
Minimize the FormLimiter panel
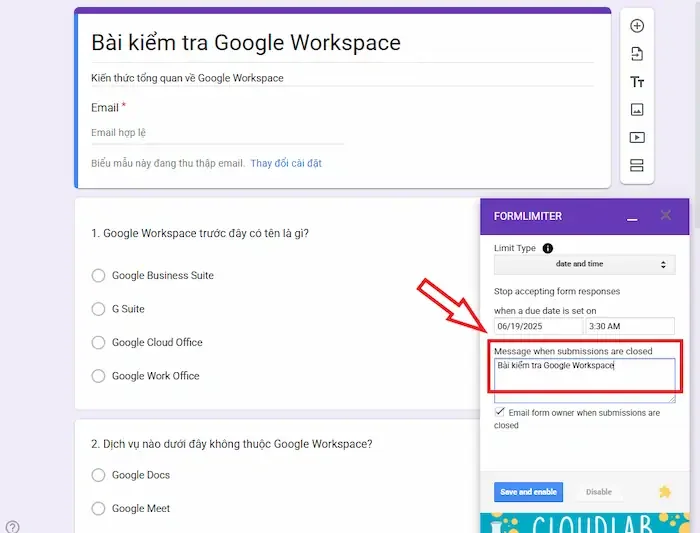(x=632, y=219)
